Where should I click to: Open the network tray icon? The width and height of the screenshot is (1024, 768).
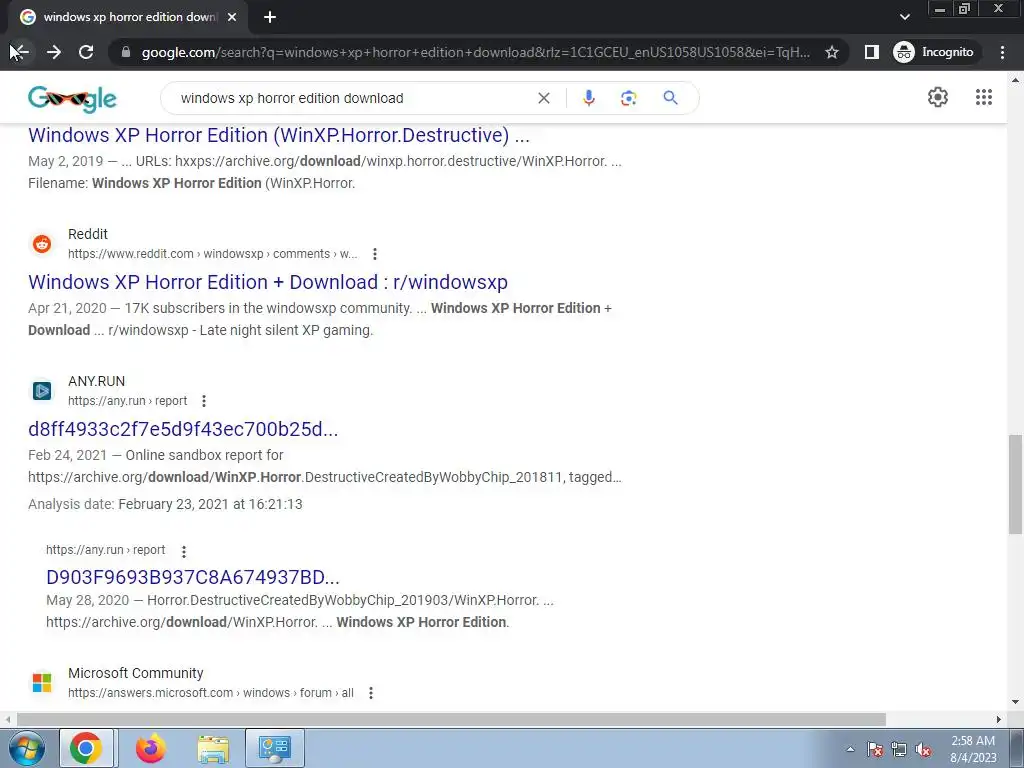pos(899,749)
